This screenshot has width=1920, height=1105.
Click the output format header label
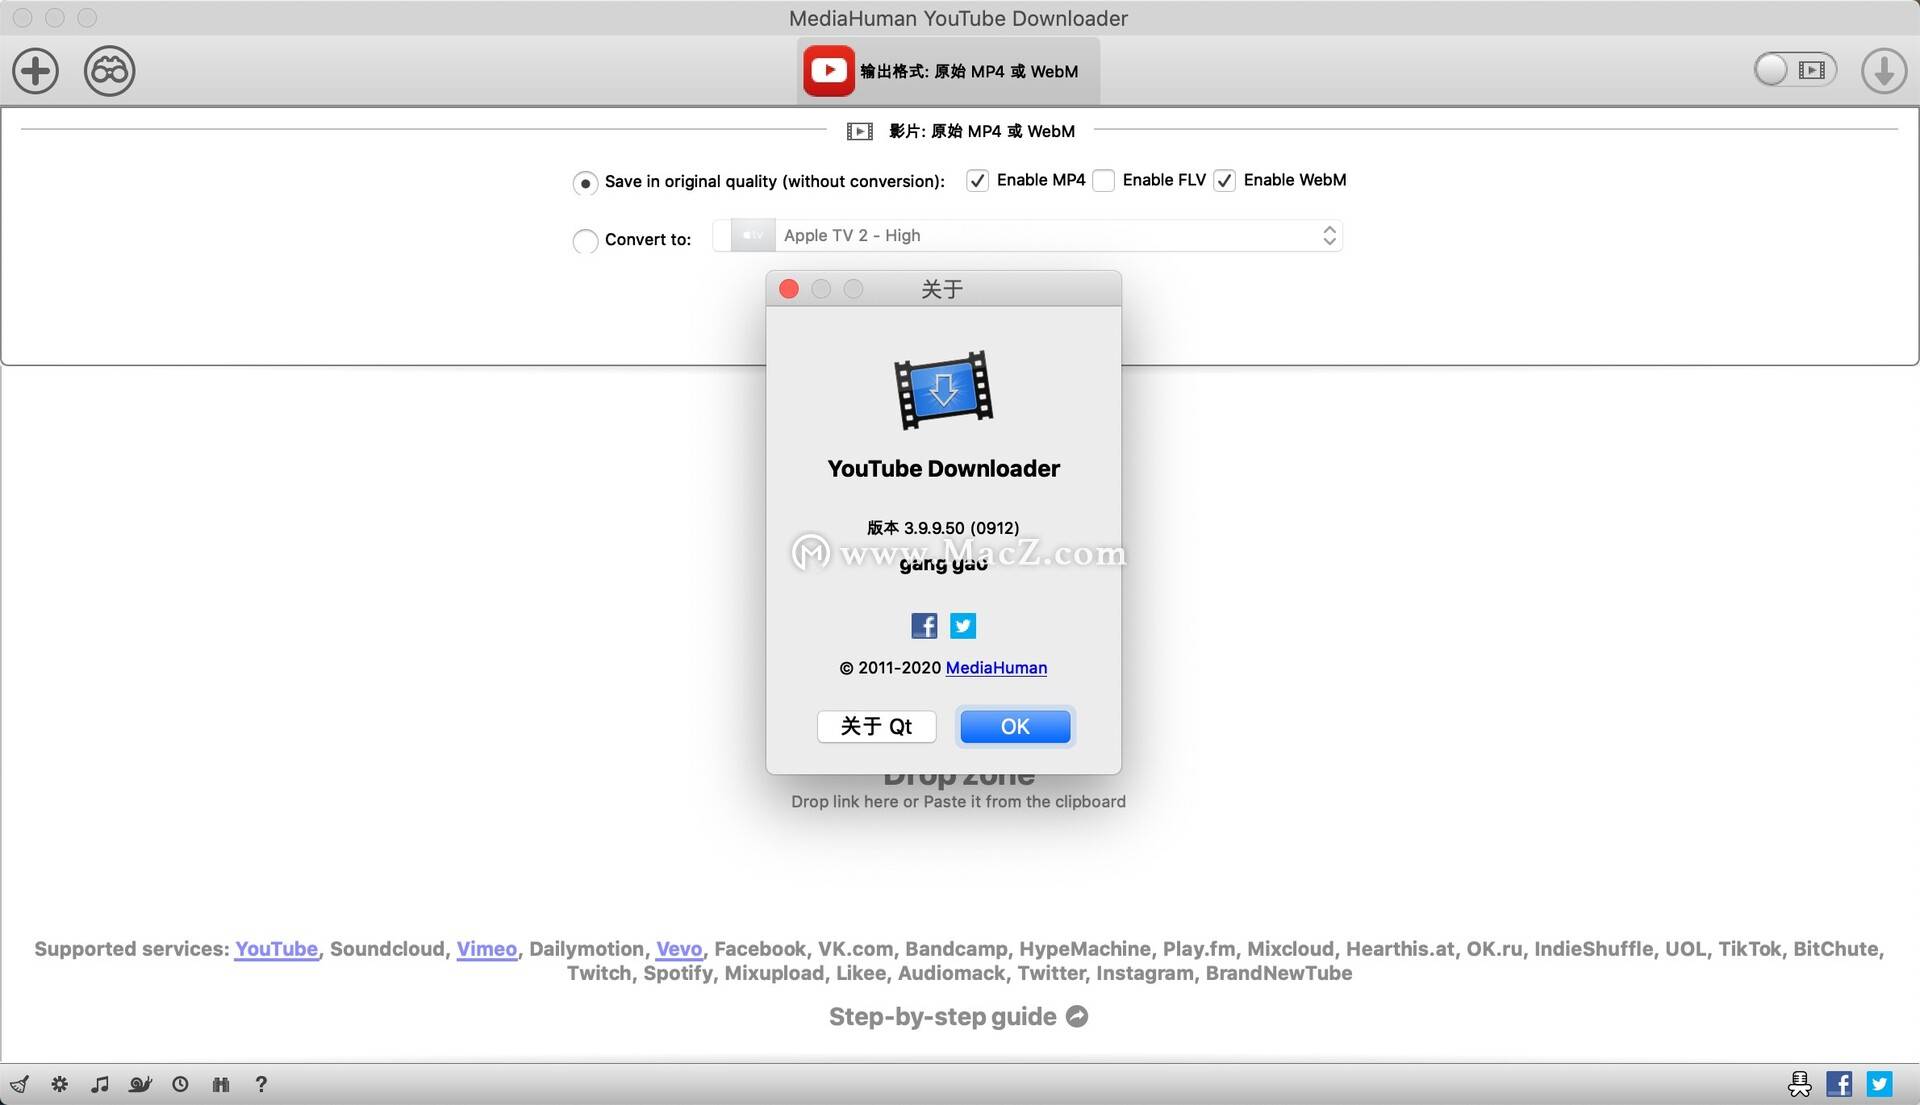[x=969, y=72]
